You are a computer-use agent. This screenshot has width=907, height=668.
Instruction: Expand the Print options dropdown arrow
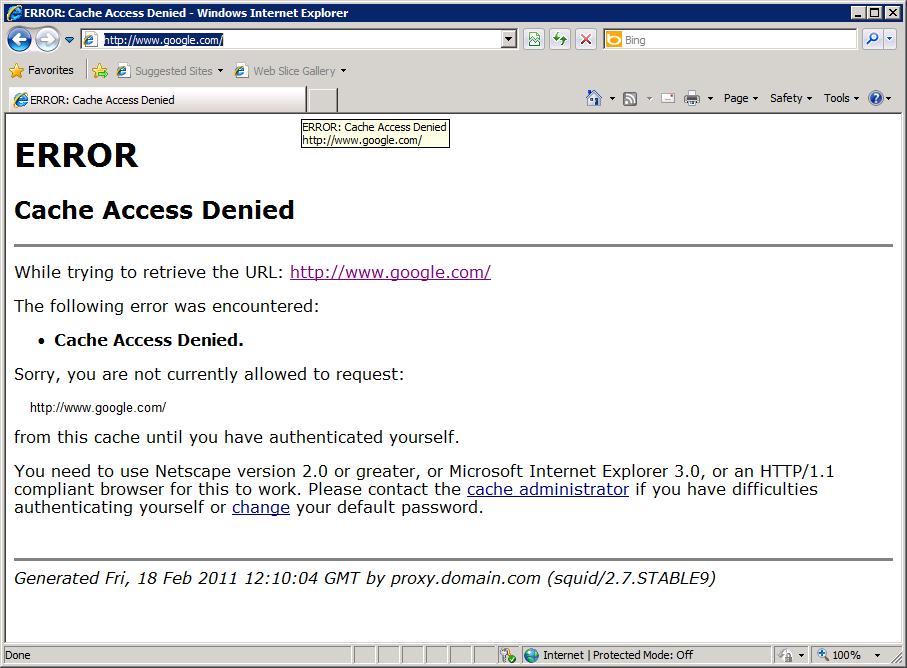tap(710, 98)
